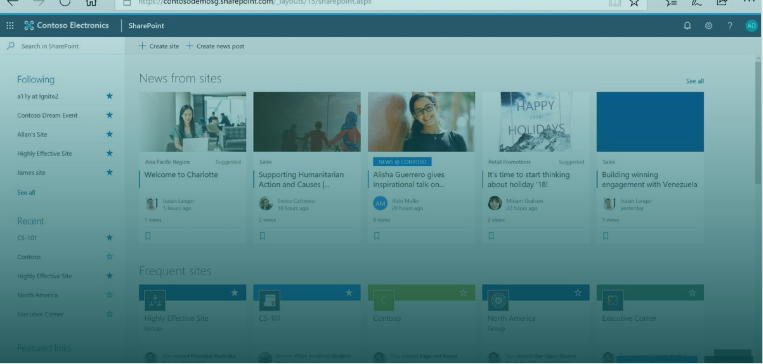Unfollow Contoso Dream Event star
This screenshot has height=364, width=763.
(x=109, y=115)
